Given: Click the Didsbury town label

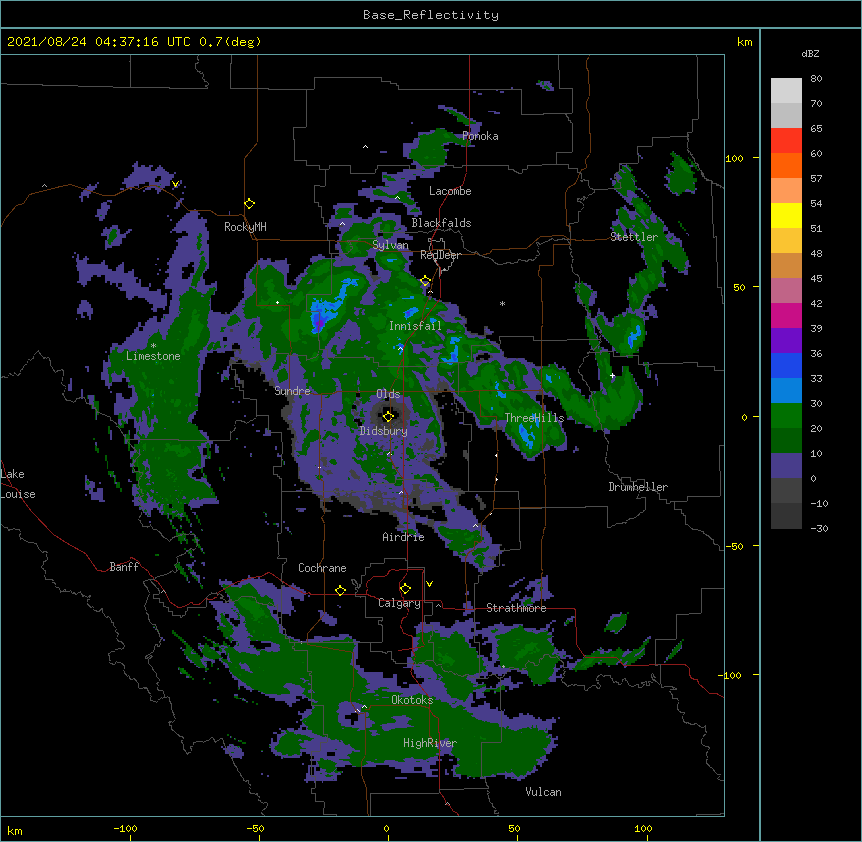Looking at the screenshot, I should coord(383,431).
